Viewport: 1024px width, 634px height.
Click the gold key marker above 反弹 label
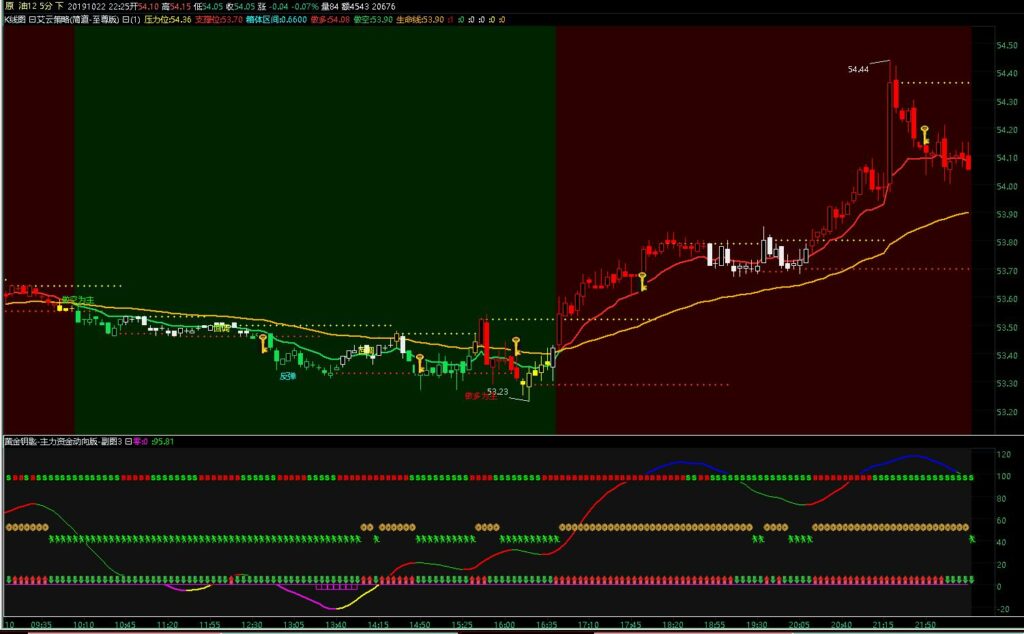pyautogui.click(x=264, y=344)
